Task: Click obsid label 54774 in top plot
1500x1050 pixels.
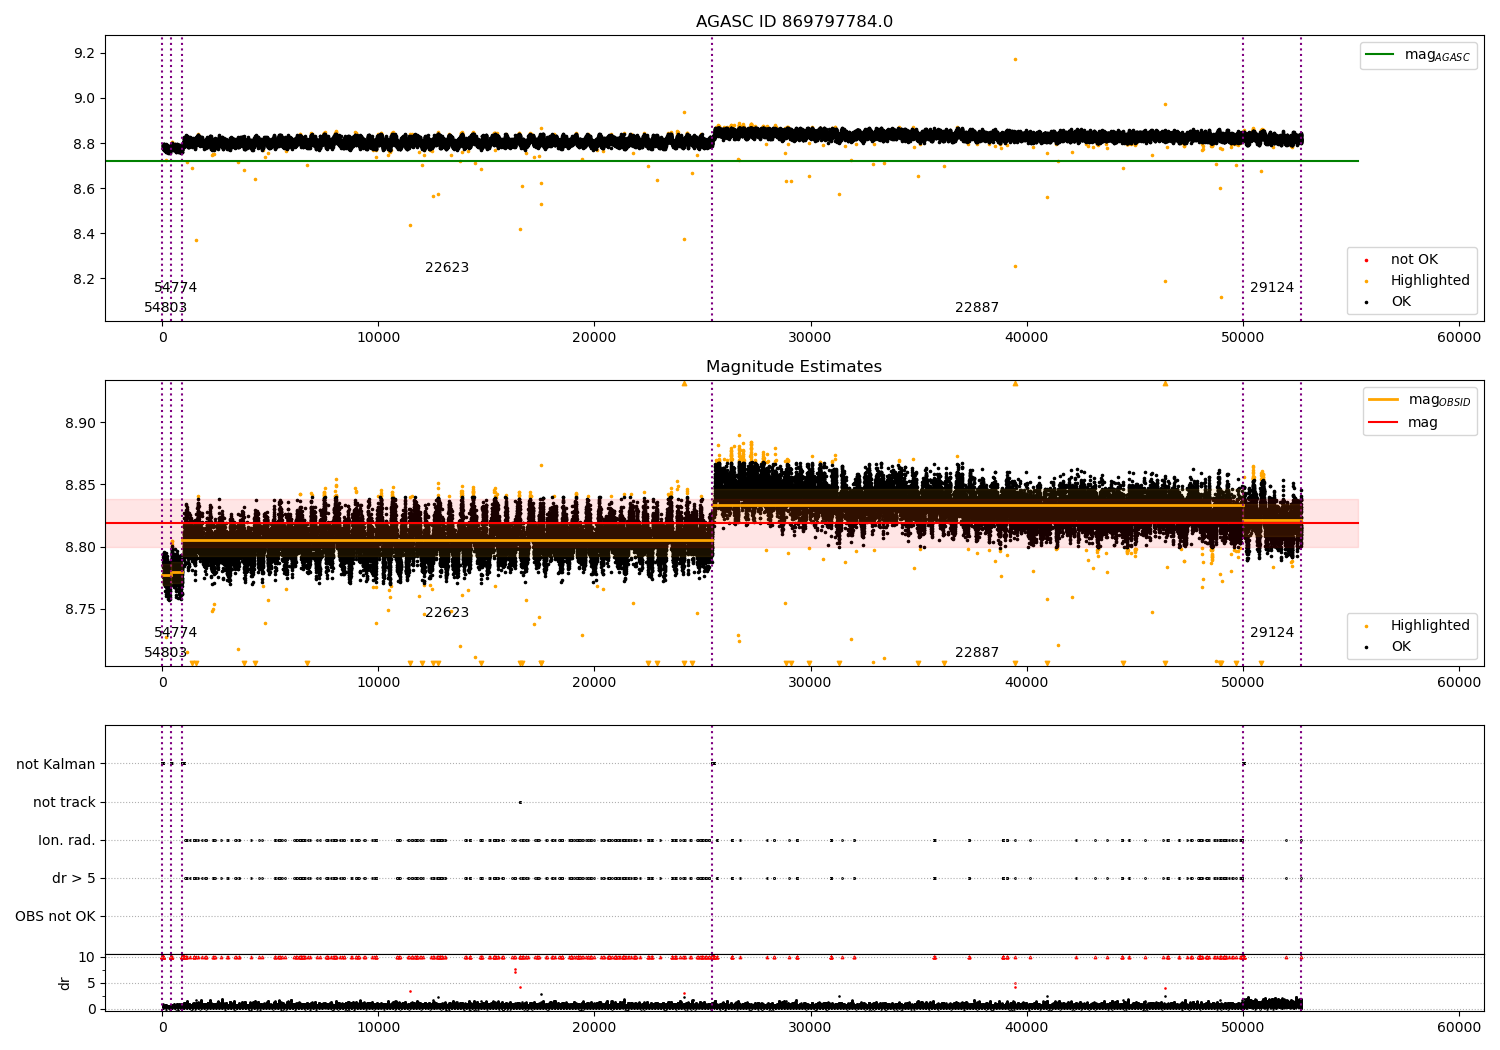Action: (x=176, y=288)
